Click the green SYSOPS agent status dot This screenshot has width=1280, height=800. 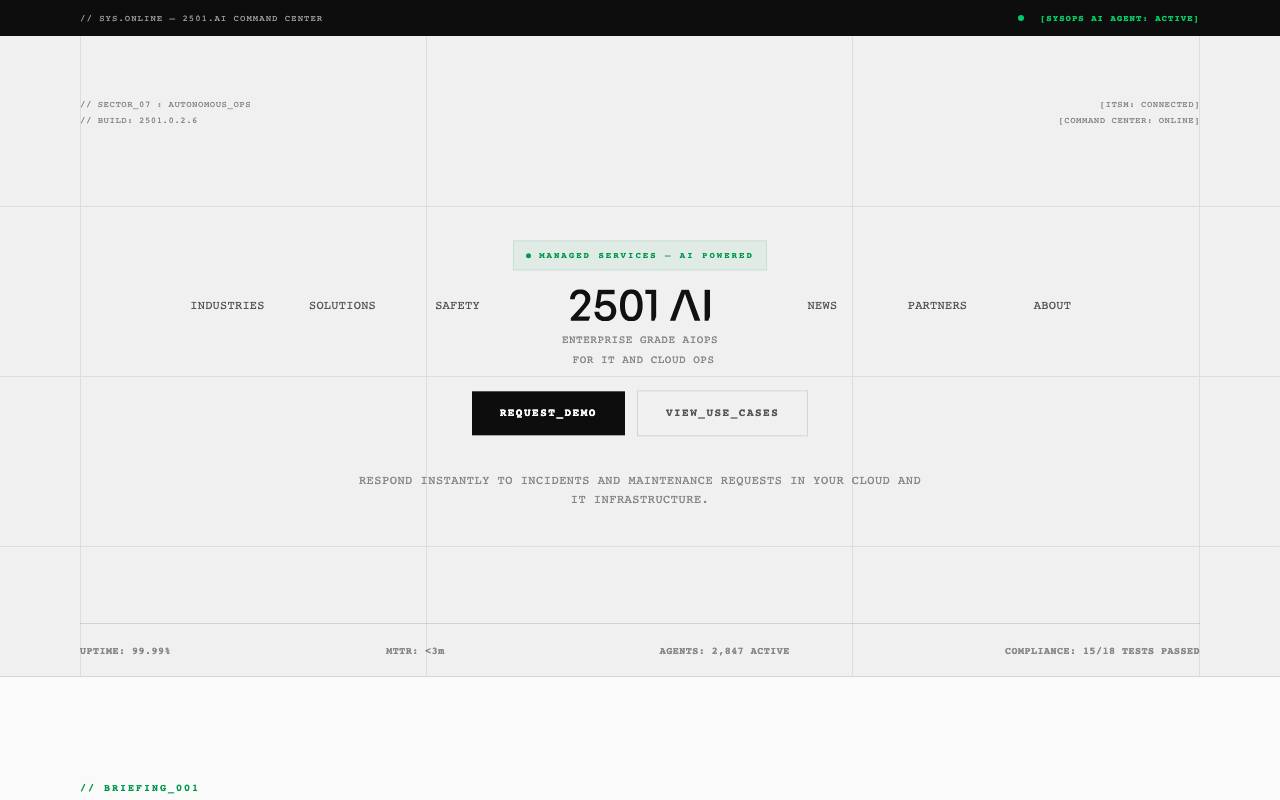coord(1021,18)
